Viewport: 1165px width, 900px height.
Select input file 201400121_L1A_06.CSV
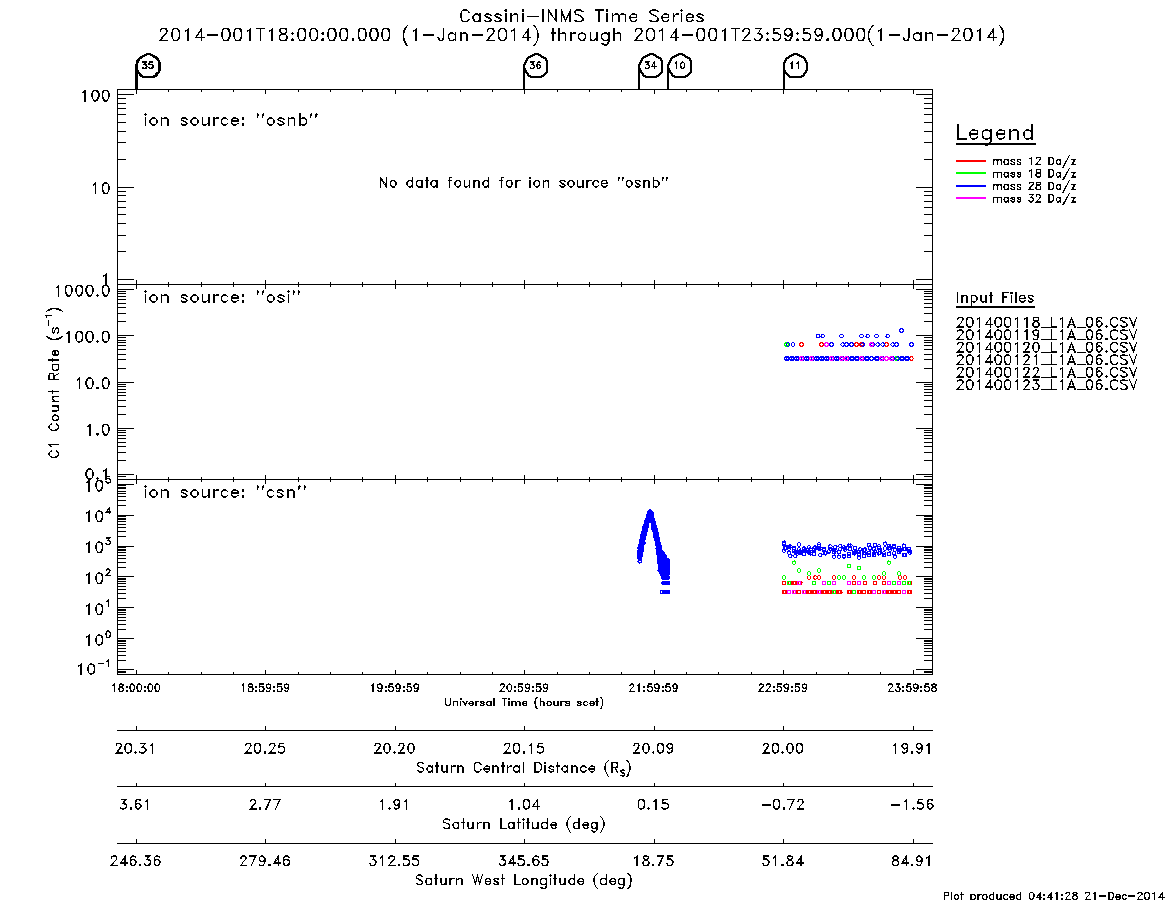tap(1046, 360)
